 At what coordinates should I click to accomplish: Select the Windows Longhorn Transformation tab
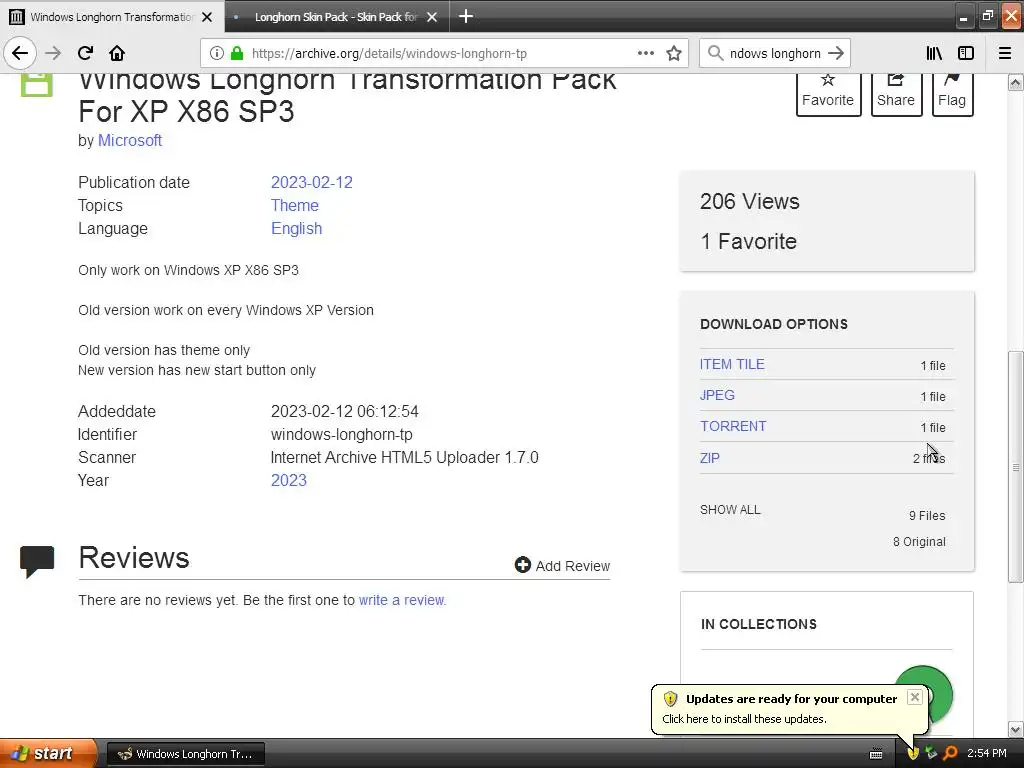[112, 17]
